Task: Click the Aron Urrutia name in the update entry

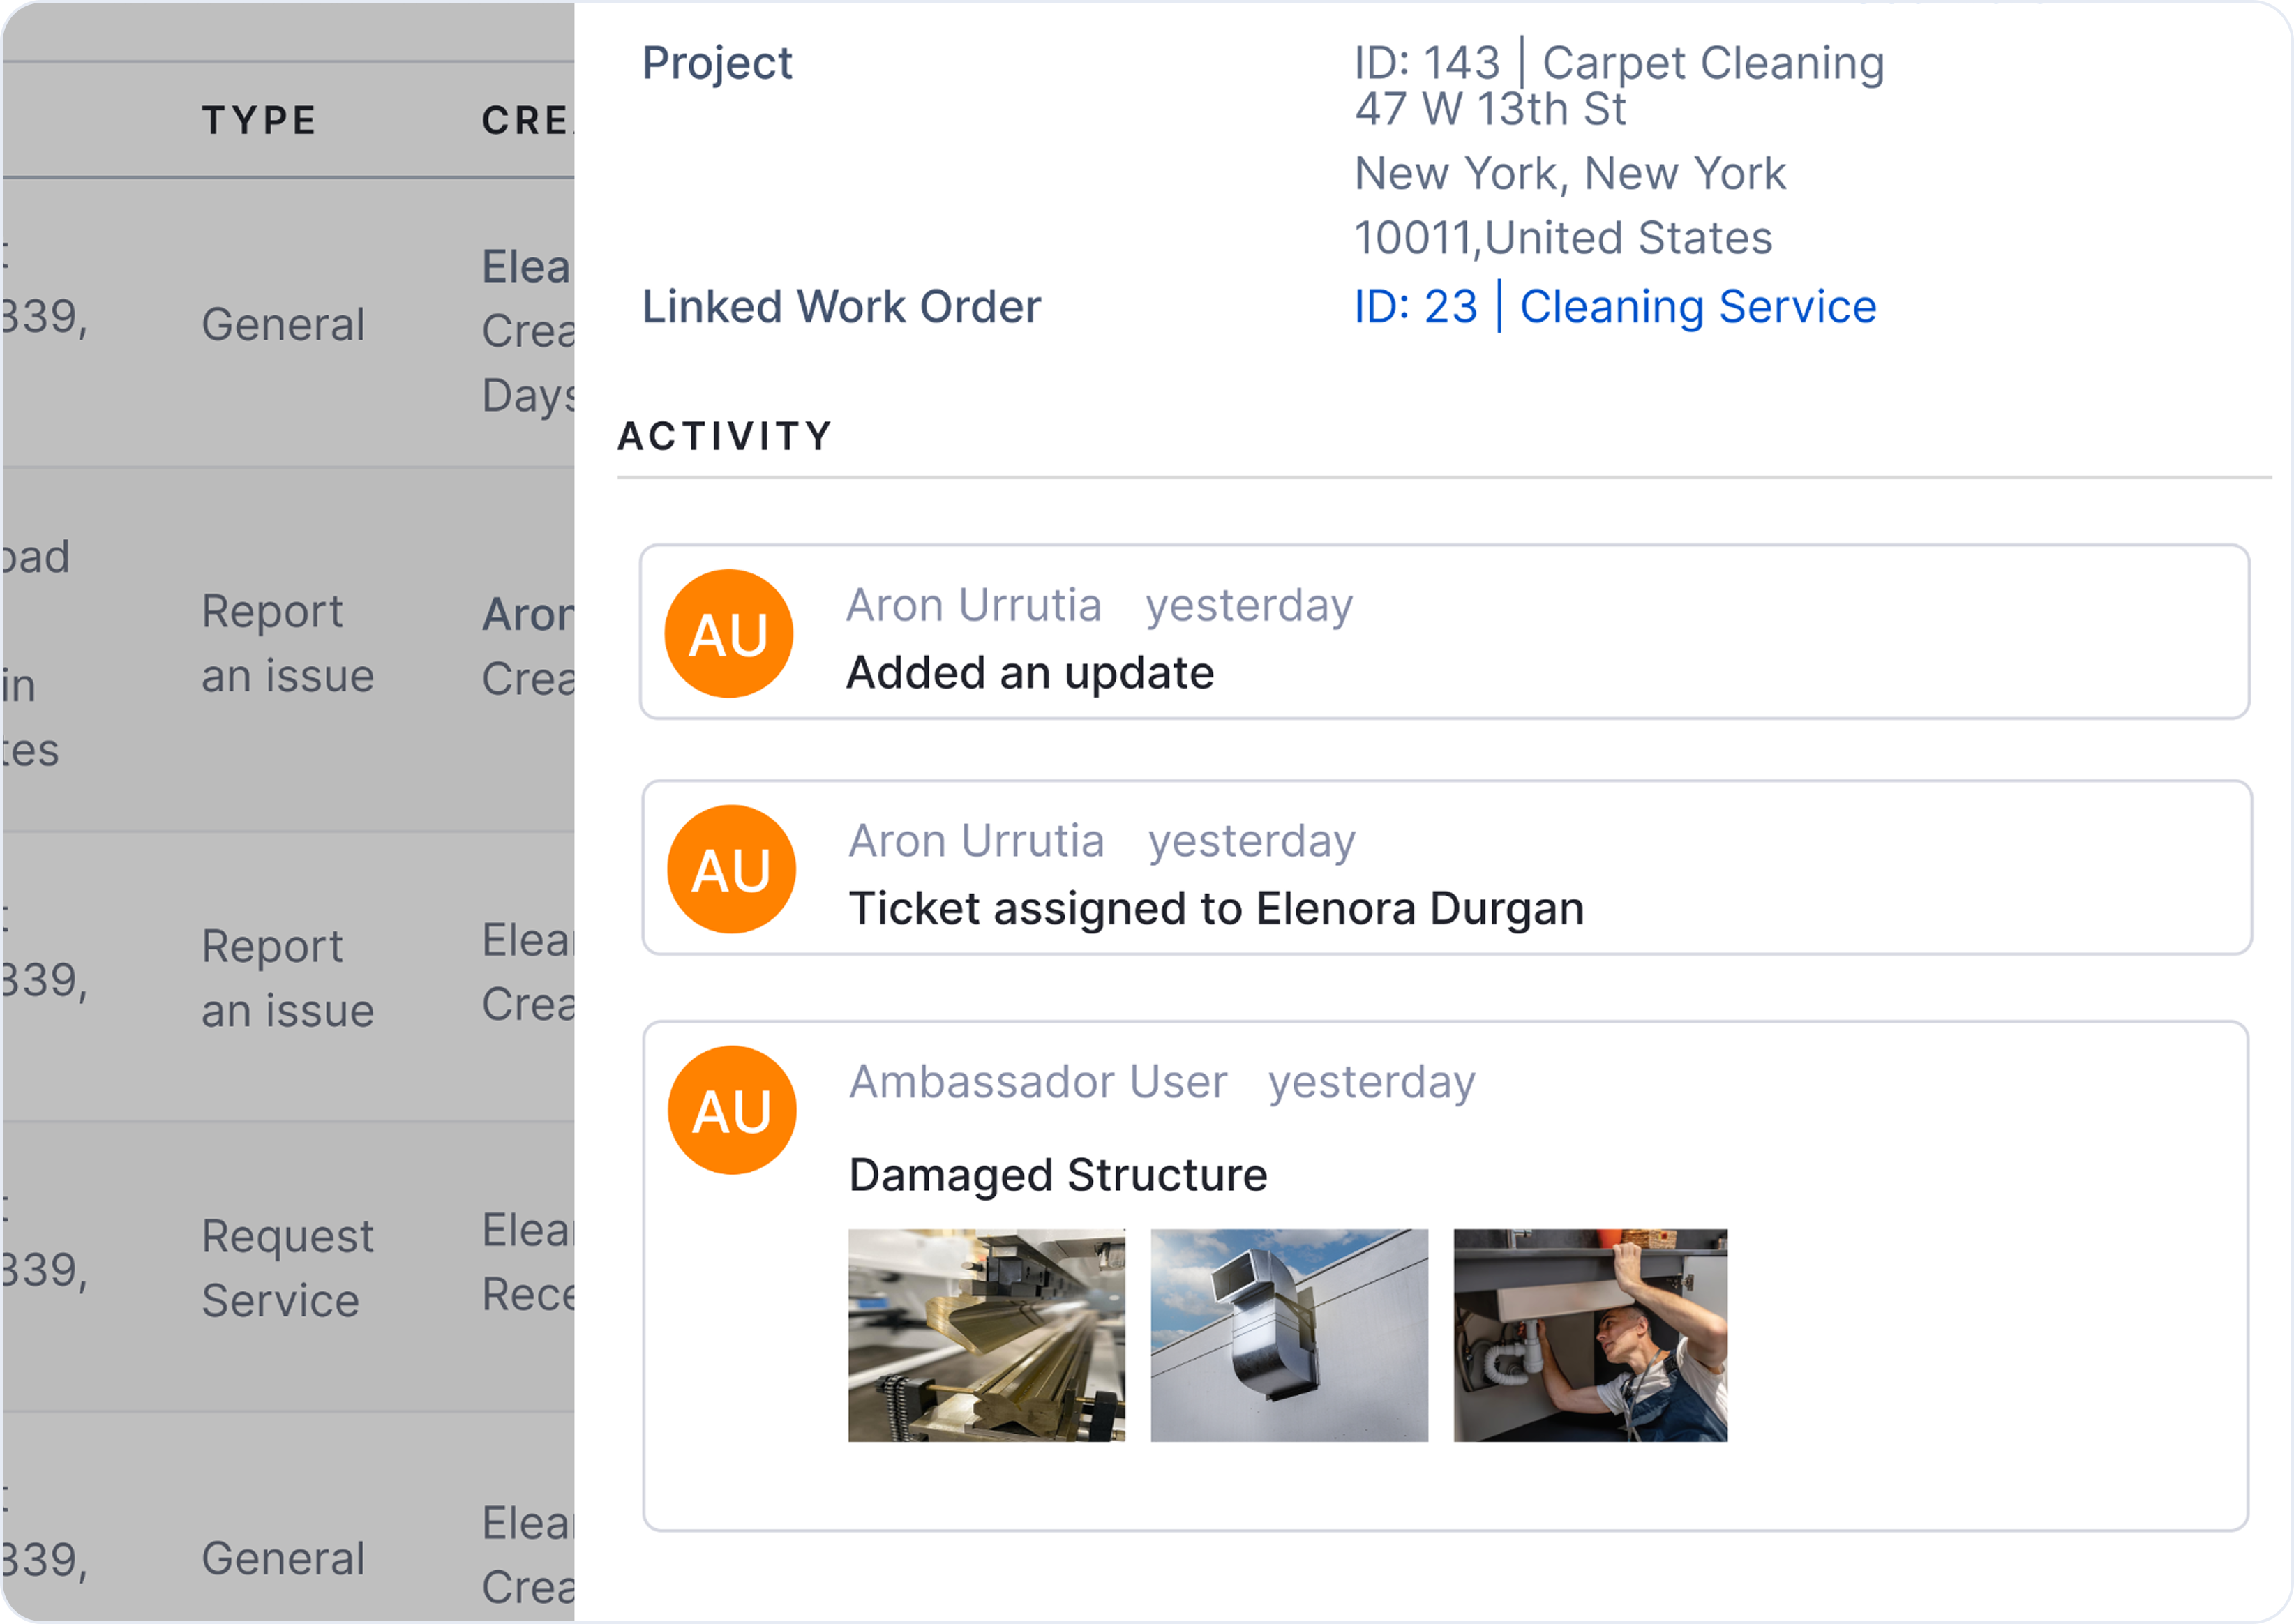Action: [973, 605]
